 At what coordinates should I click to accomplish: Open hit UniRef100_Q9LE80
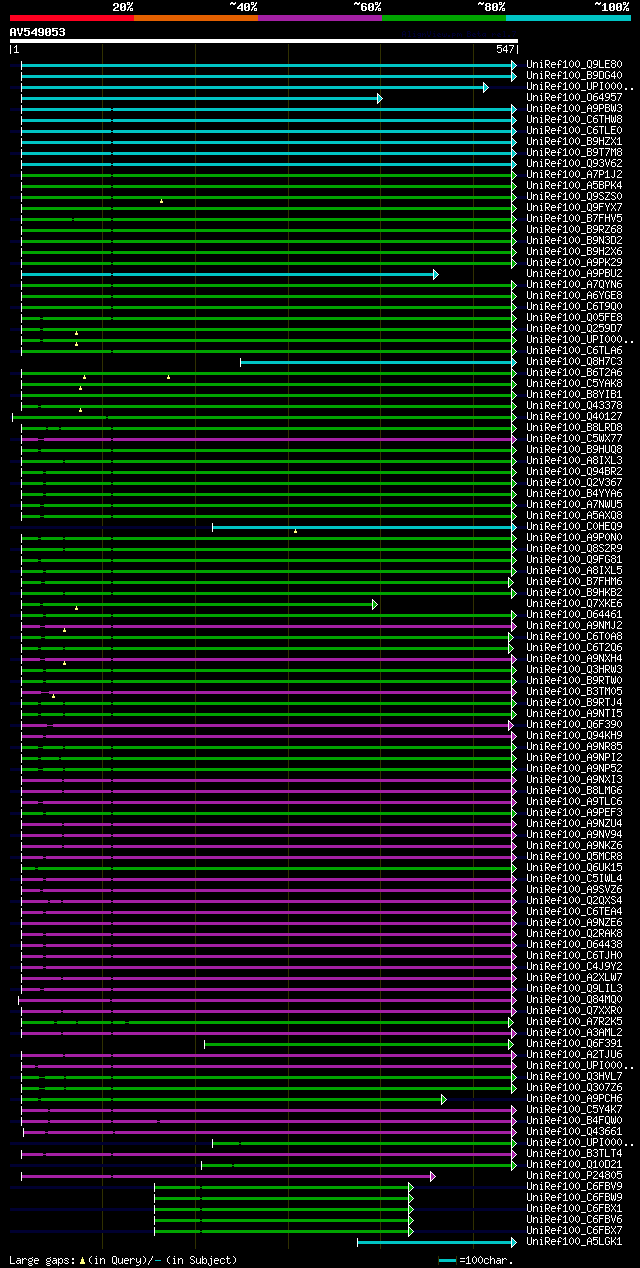pyautogui.click(x=574, y=64)
